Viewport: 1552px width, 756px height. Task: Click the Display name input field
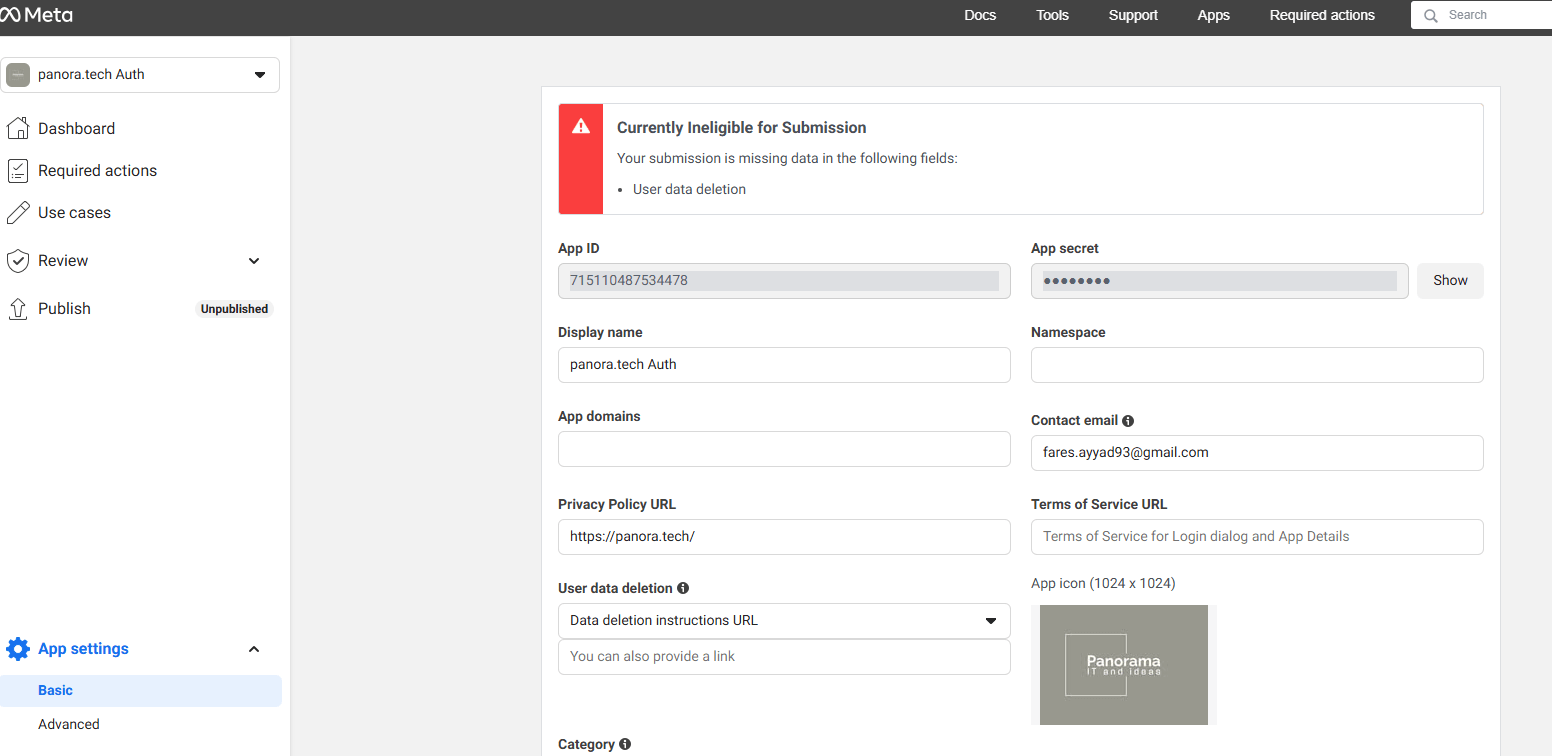(x=784, y=365)
